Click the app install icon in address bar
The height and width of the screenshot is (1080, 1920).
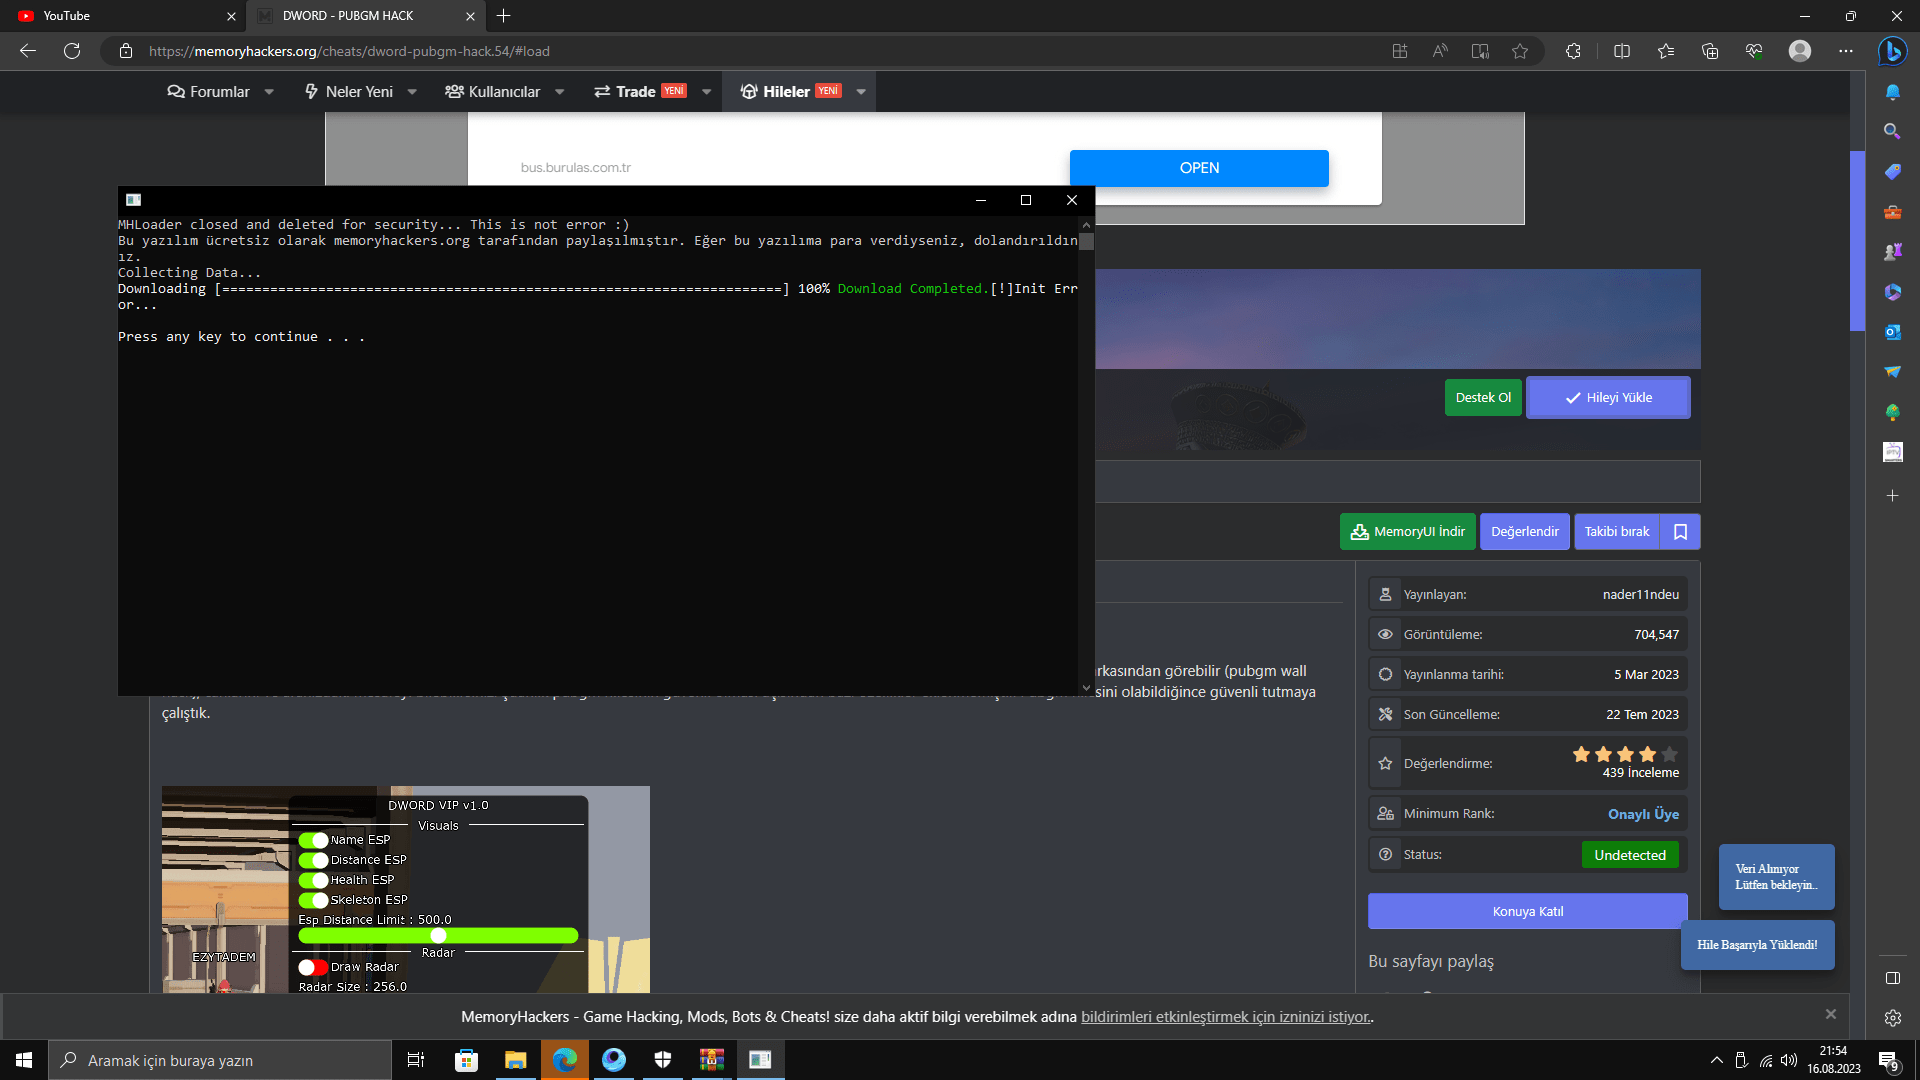pos(1400,51)
